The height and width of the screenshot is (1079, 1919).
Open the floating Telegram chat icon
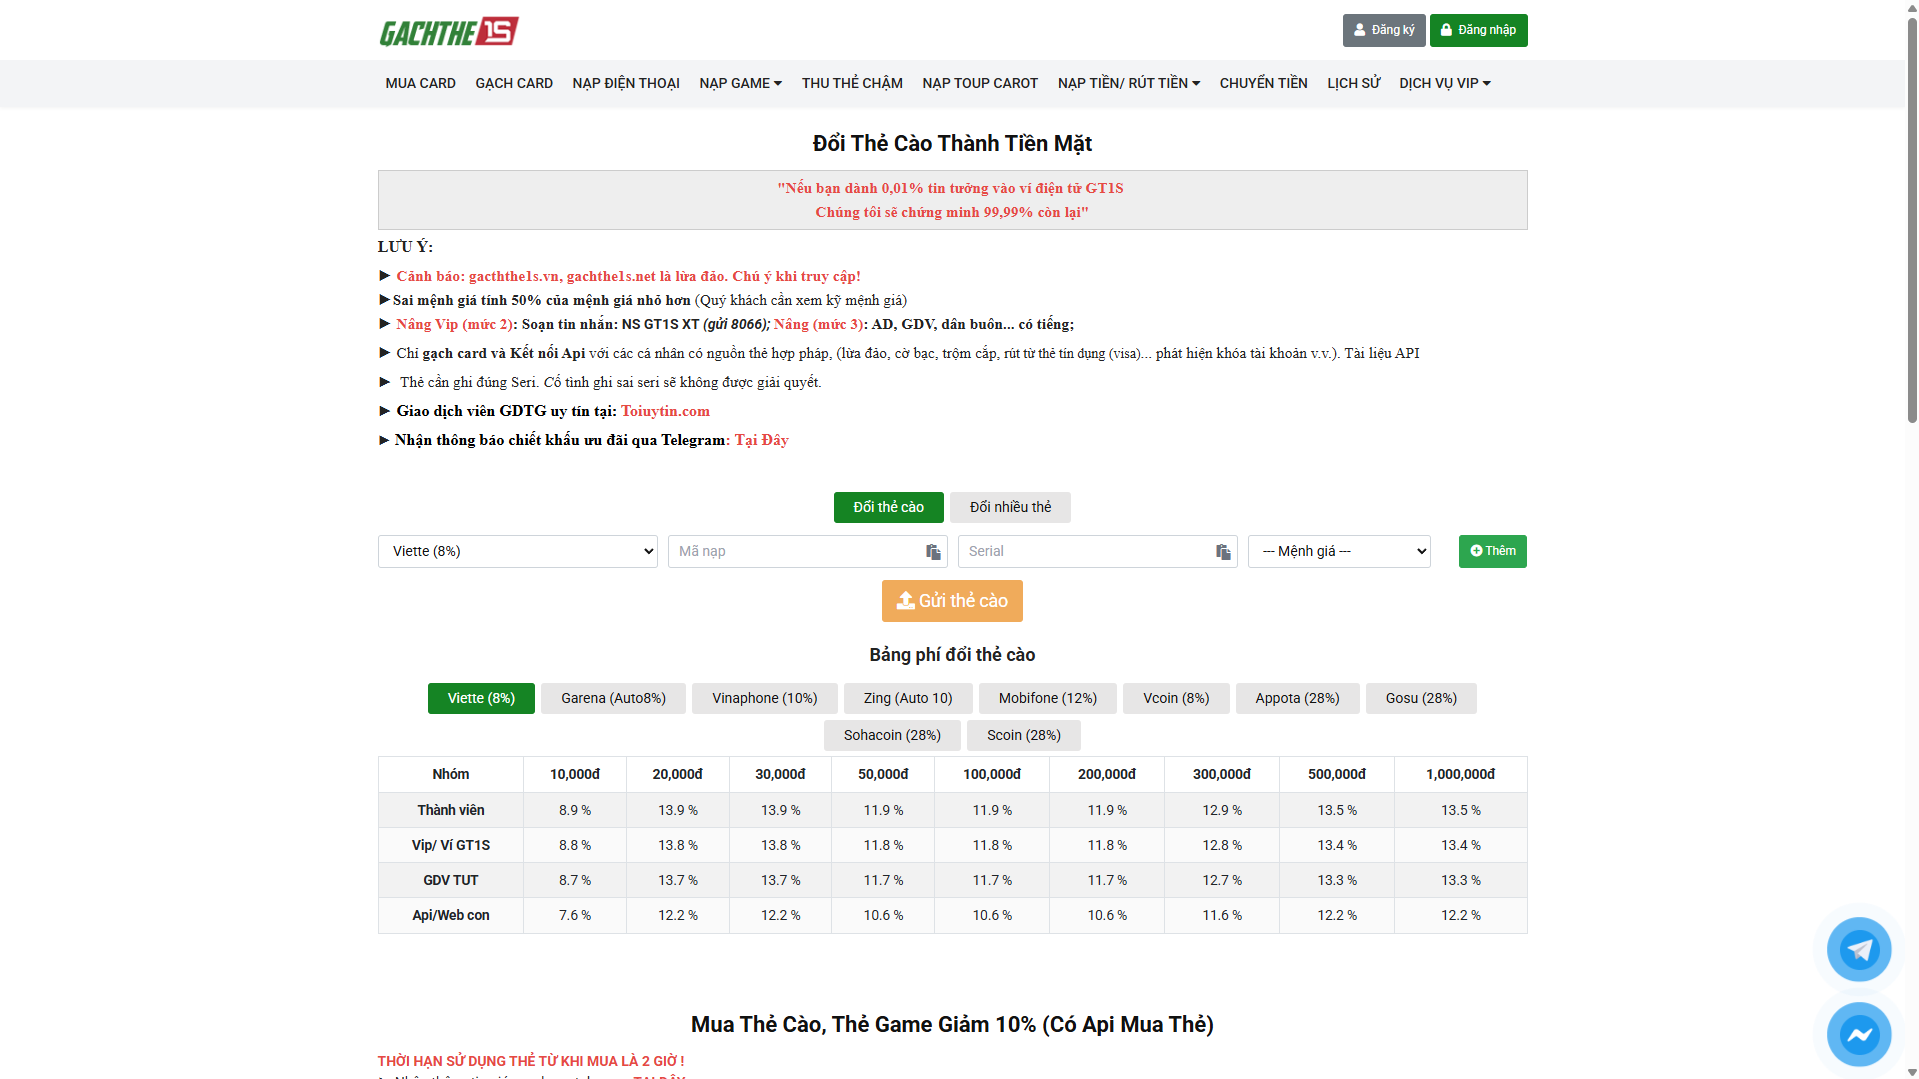coord(1858,948)
